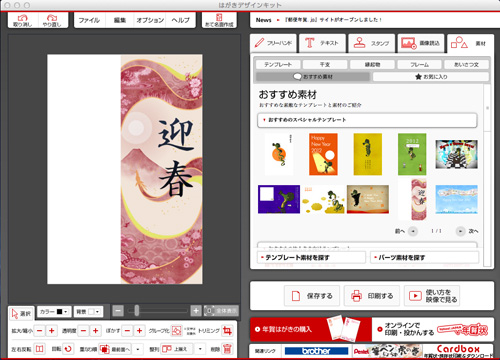Go to next page with 次へ arrow
Viewport: 500px width, 360px height.
coord(460,231)
